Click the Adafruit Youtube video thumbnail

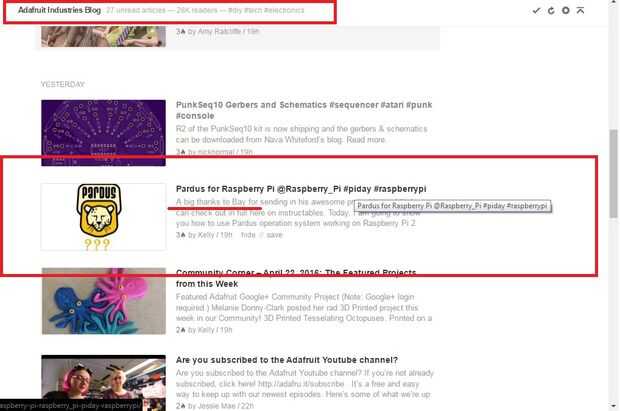click(x=104, y=382)
